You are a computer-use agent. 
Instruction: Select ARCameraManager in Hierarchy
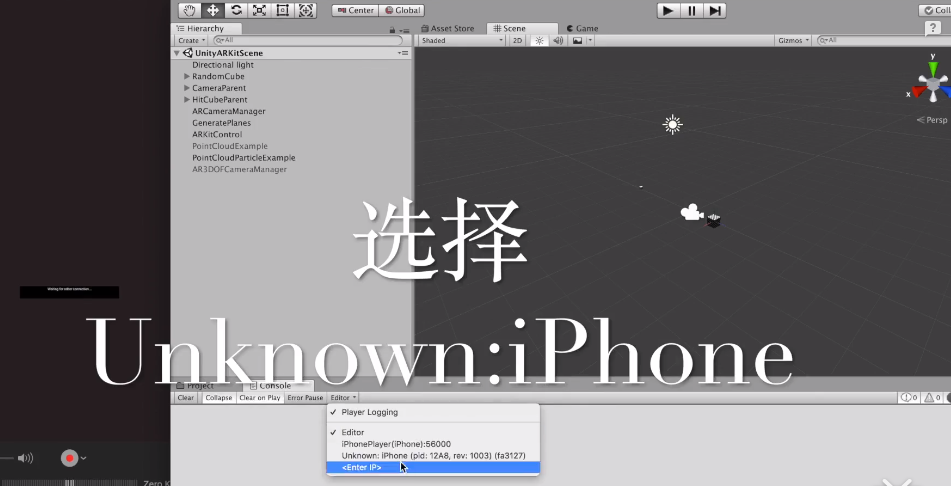(229, 111)
